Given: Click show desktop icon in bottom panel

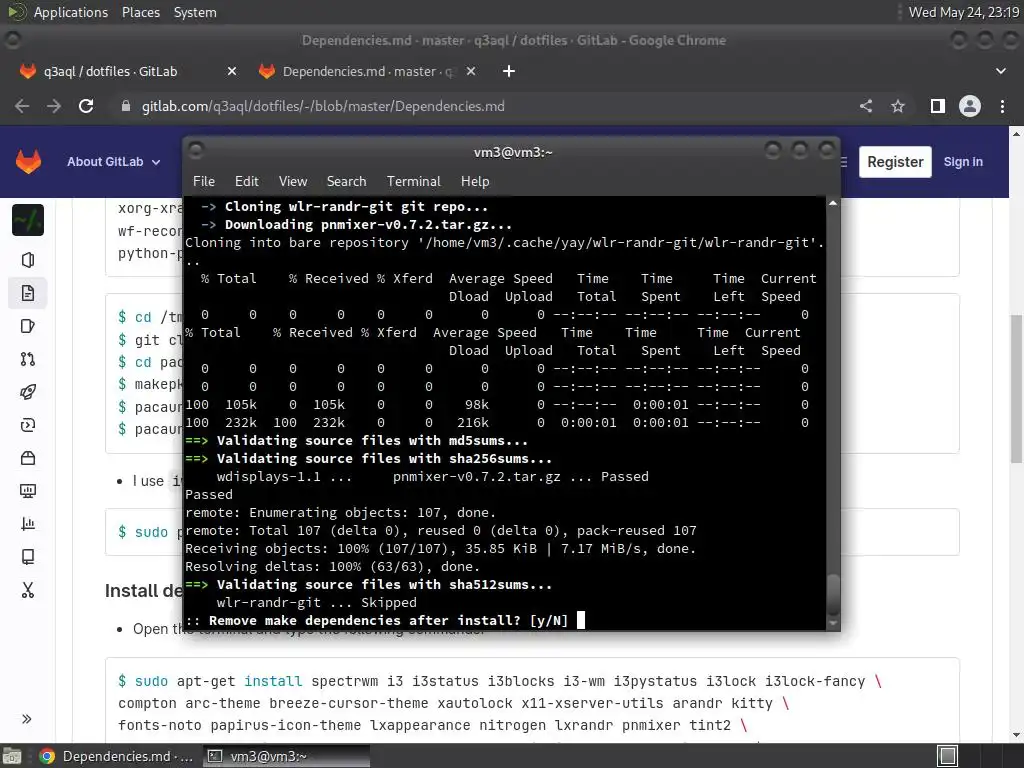Looking at the screenshot, I should [12, 756].
